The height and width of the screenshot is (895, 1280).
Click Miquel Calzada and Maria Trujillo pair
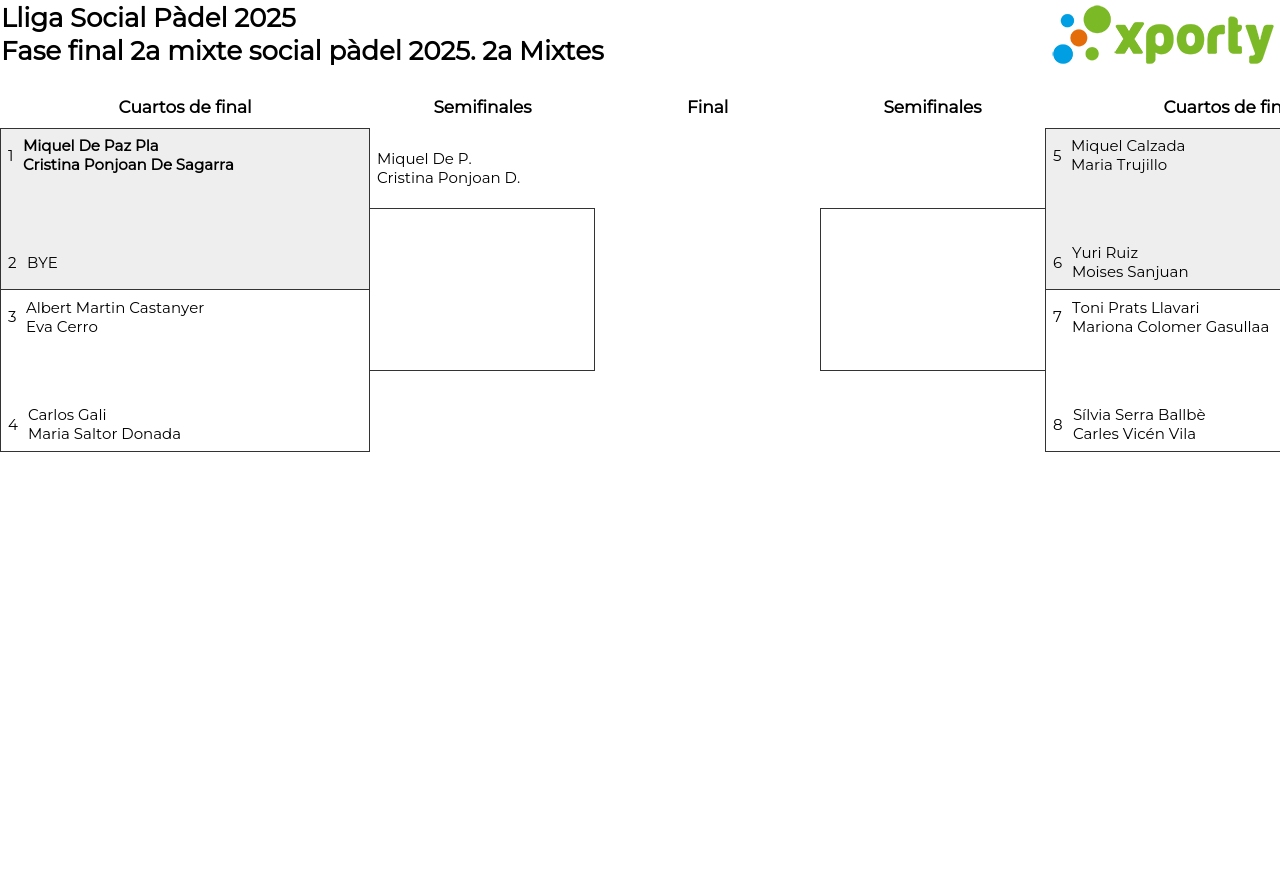tap(1127, 155)
